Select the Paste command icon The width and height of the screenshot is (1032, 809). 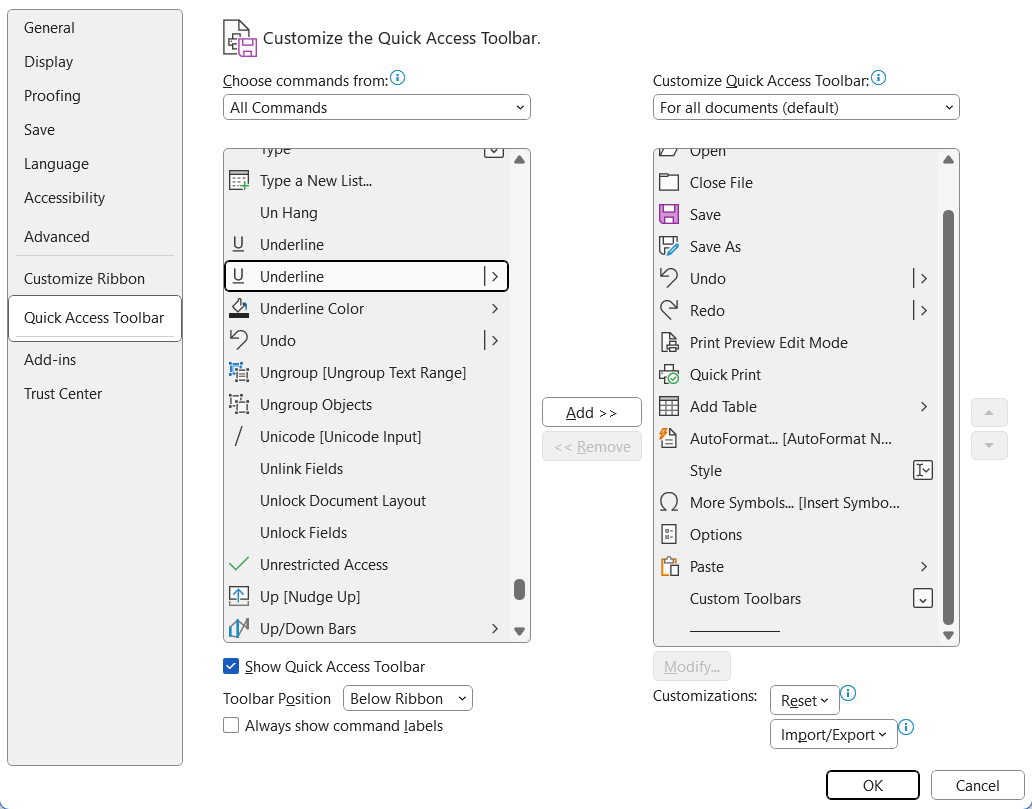[x=667, y=566]
